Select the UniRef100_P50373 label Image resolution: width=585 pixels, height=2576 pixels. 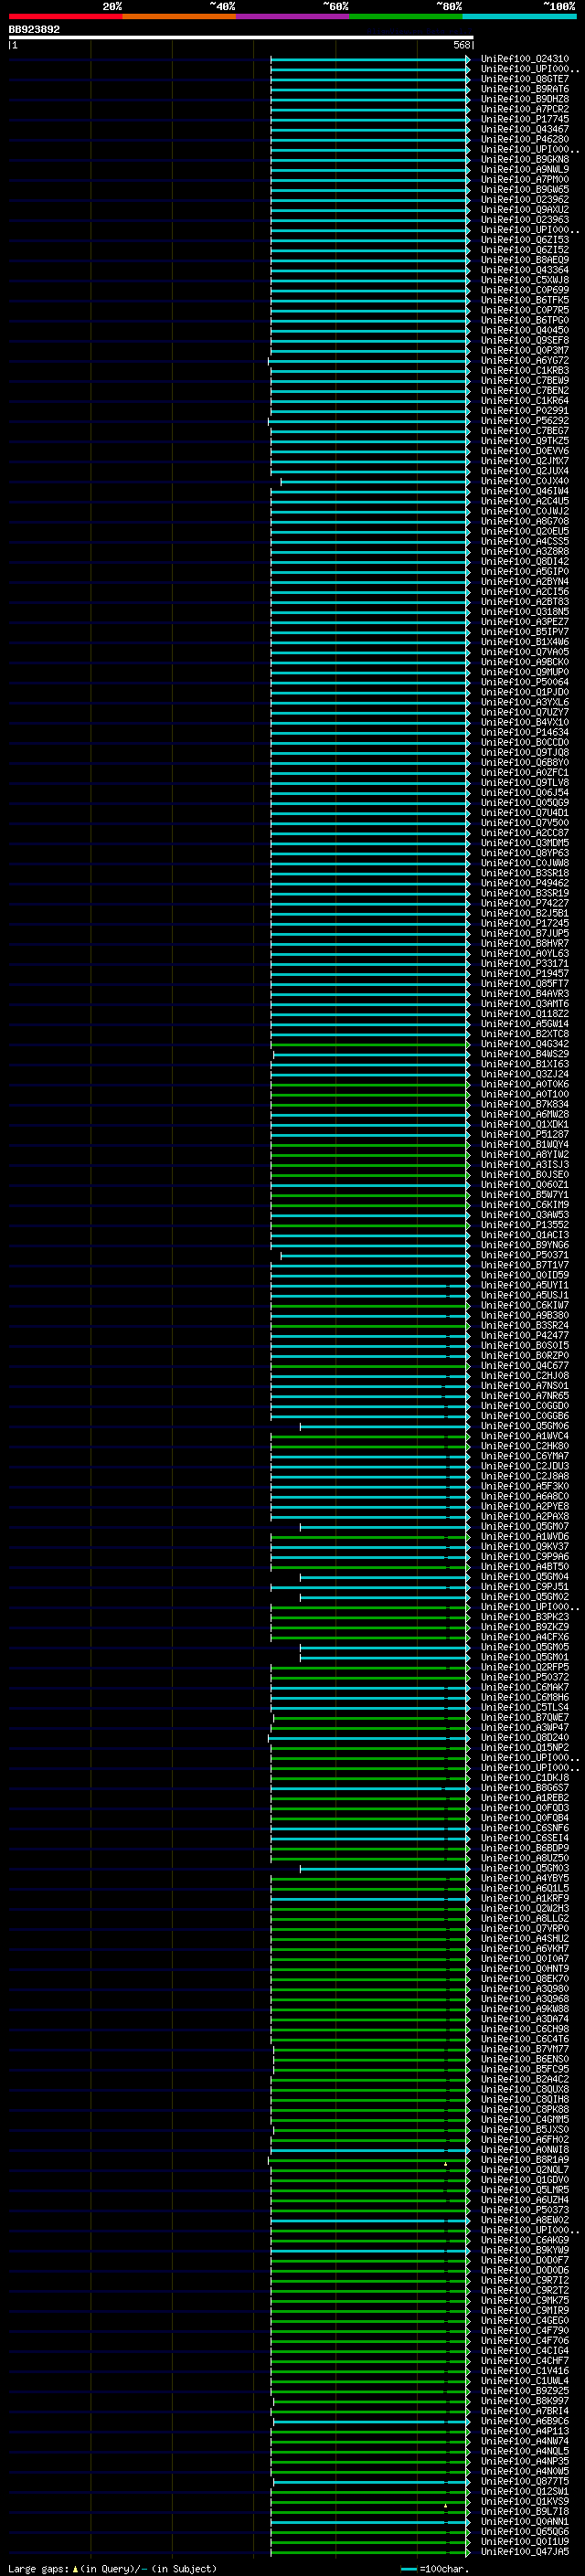(x=524, y=2209)
